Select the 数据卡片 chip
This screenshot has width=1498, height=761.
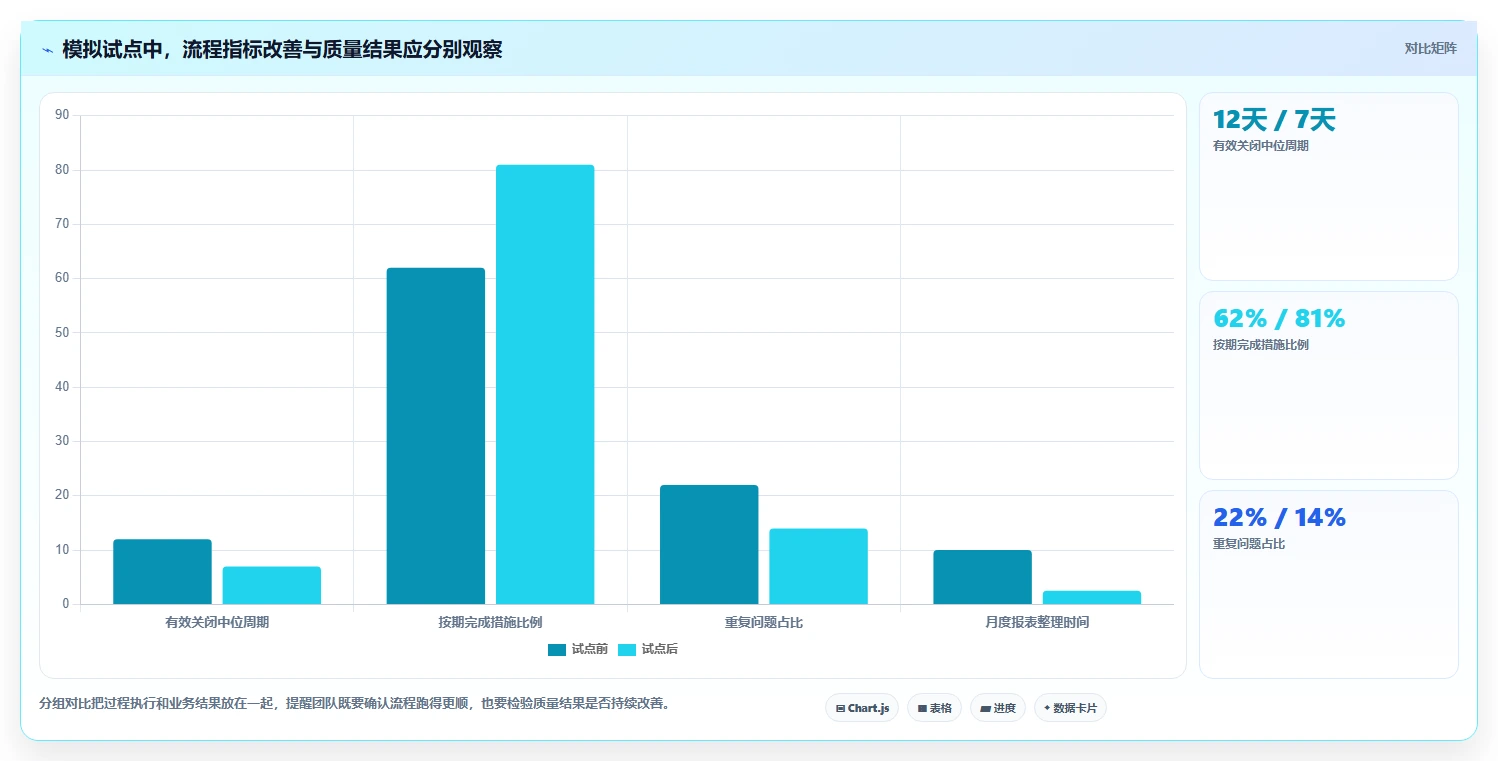click(1070, 708)
